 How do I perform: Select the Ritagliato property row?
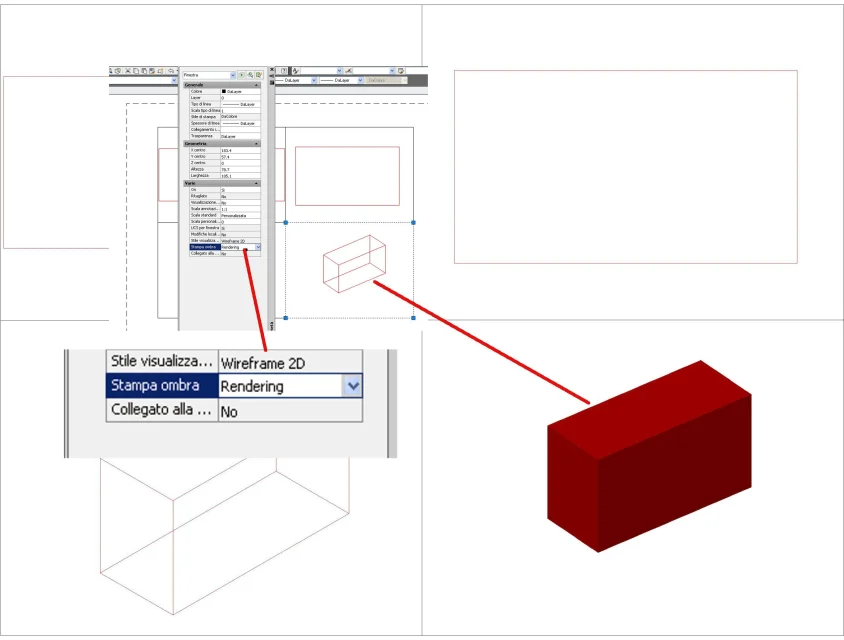coord(225,196)
